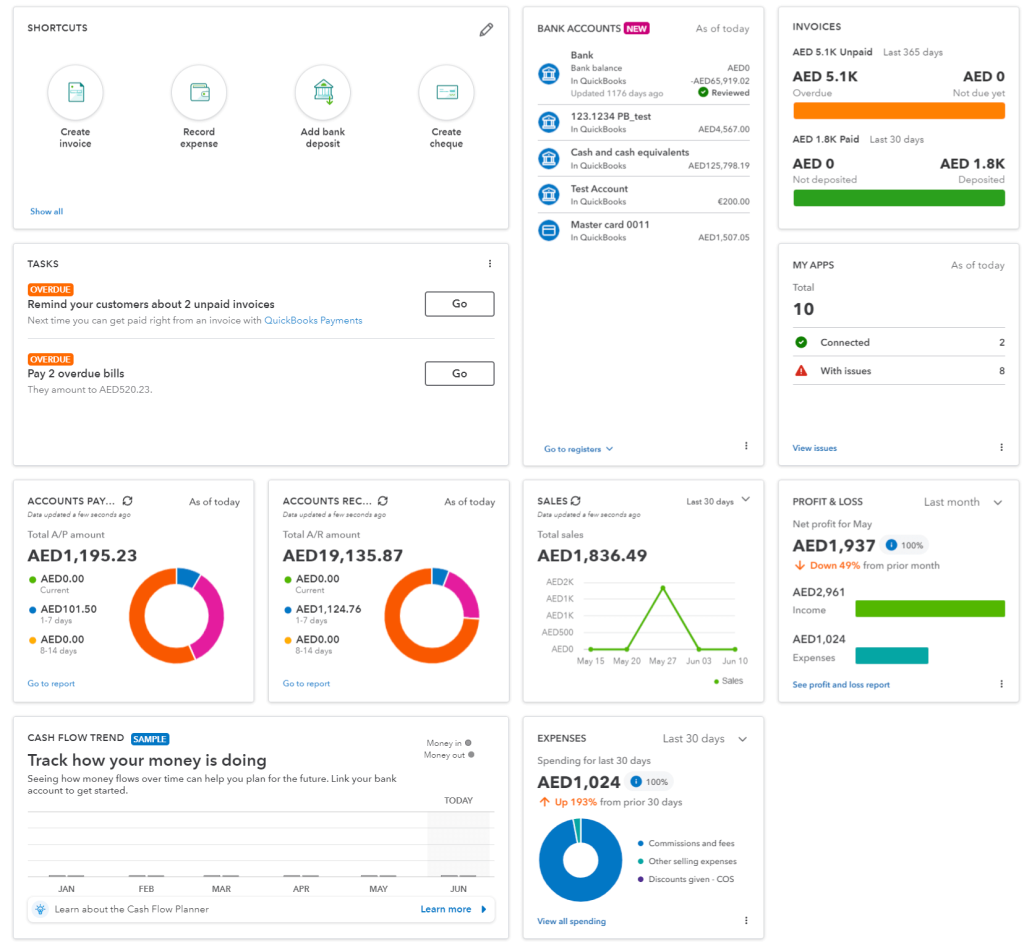
Task: Click the orange Overdue invoices bar
Action: pos(898,111)
